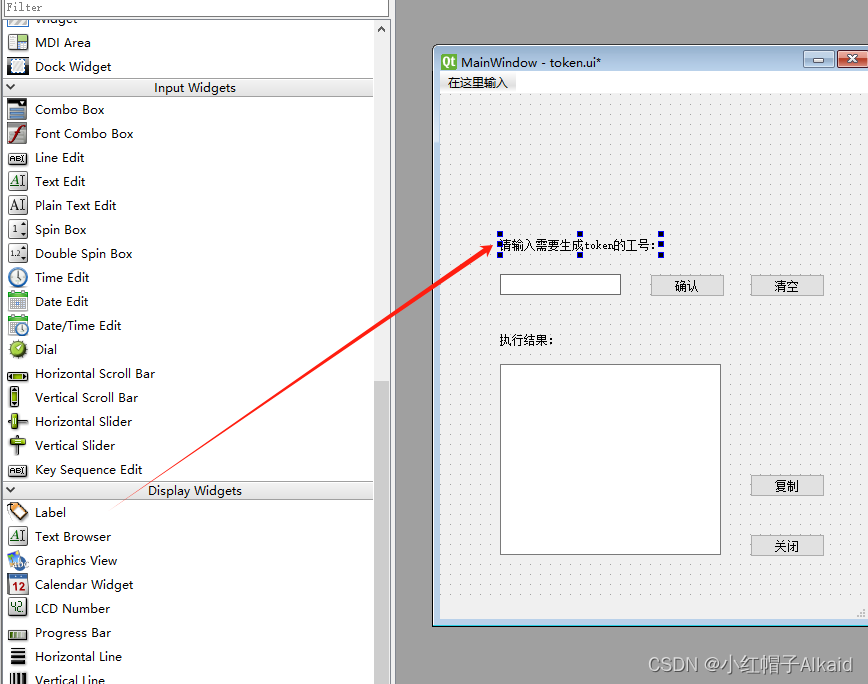The width and height of the screenshot is (868, 684).
Task: Select the Key Sequence Edit icon
Action: [18, 470]
